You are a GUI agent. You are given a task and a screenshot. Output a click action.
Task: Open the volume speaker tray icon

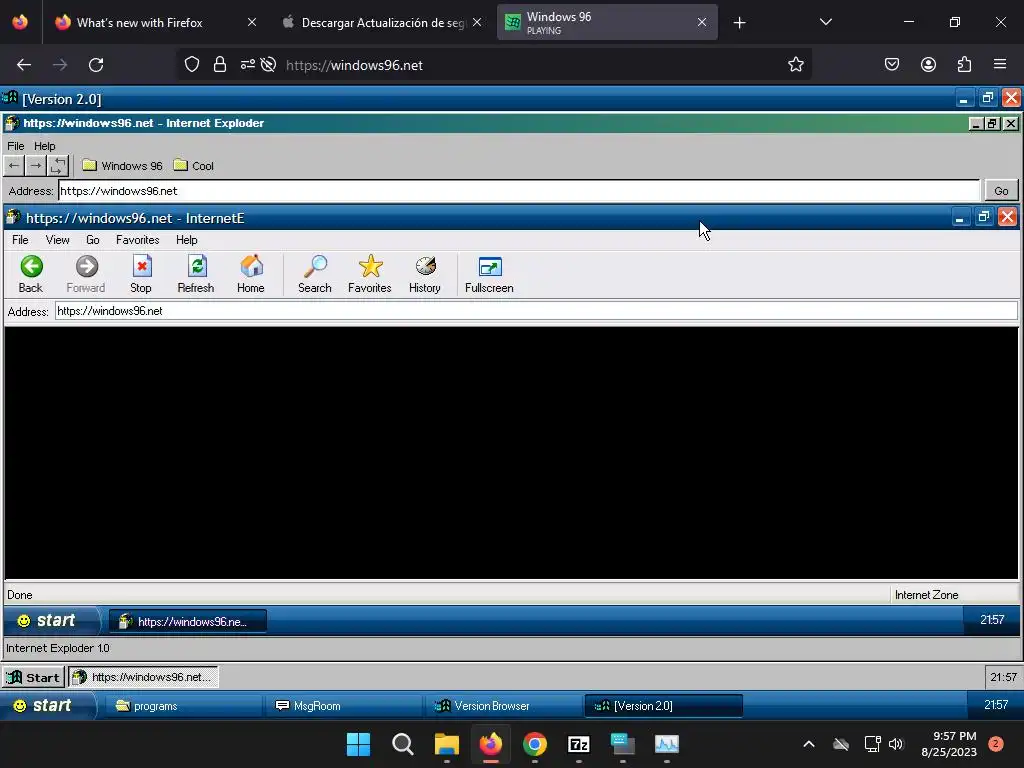[x=896, y=744]
